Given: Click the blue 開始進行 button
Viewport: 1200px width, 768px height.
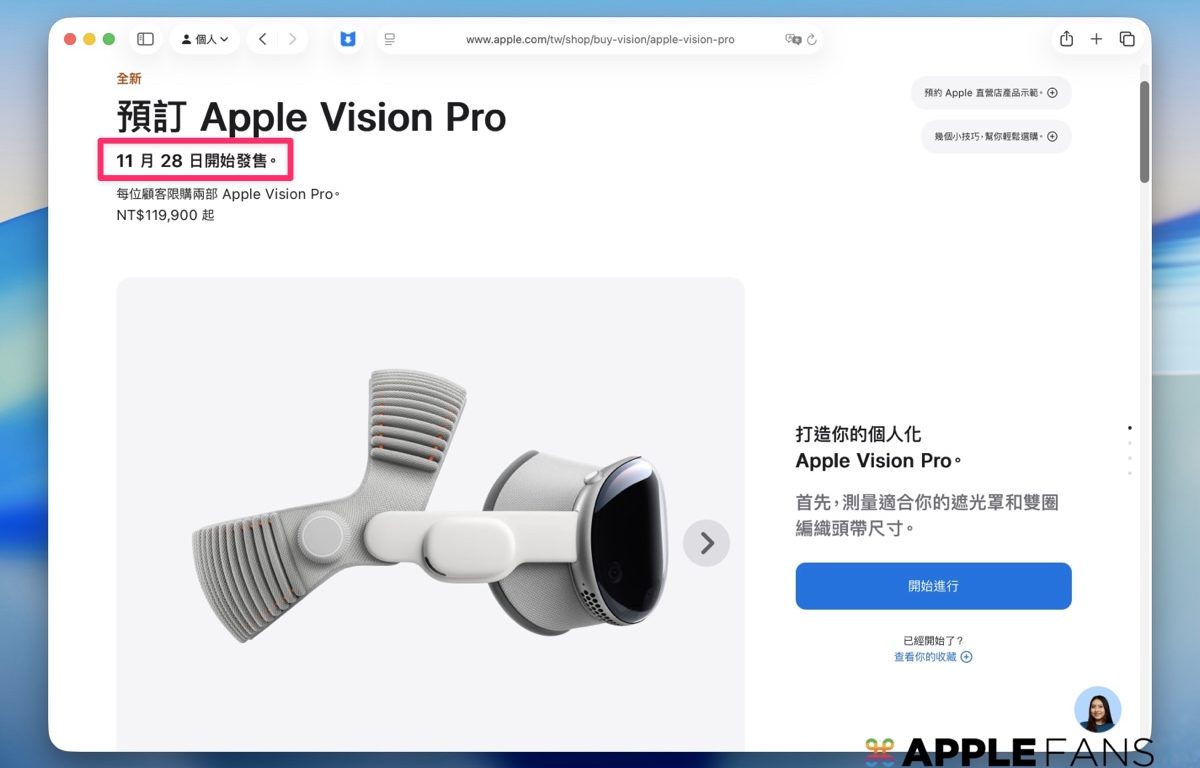Looking at the screenshot, I should pos(933,586).
